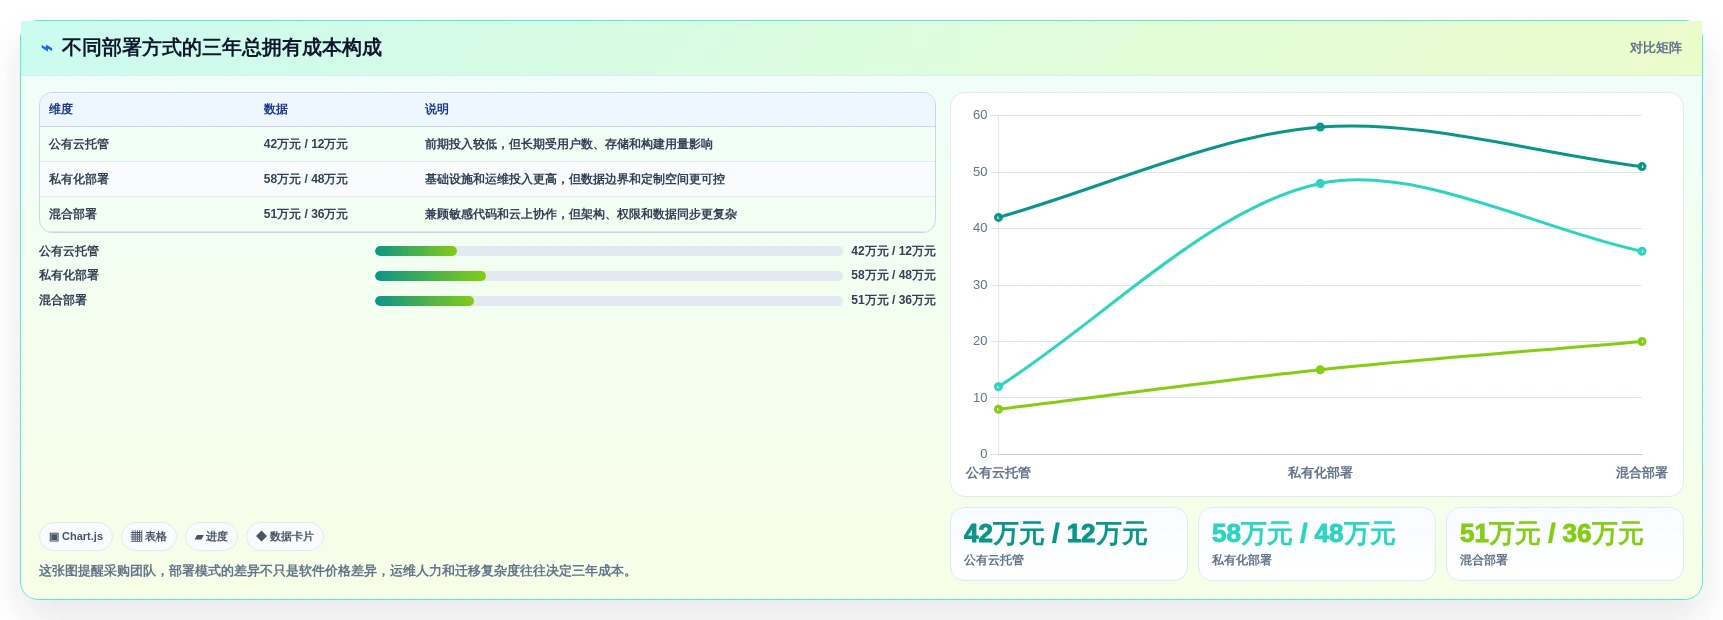Click progress label 公有云托管
Screen dimensions: 1723x620
click(69, 252)
